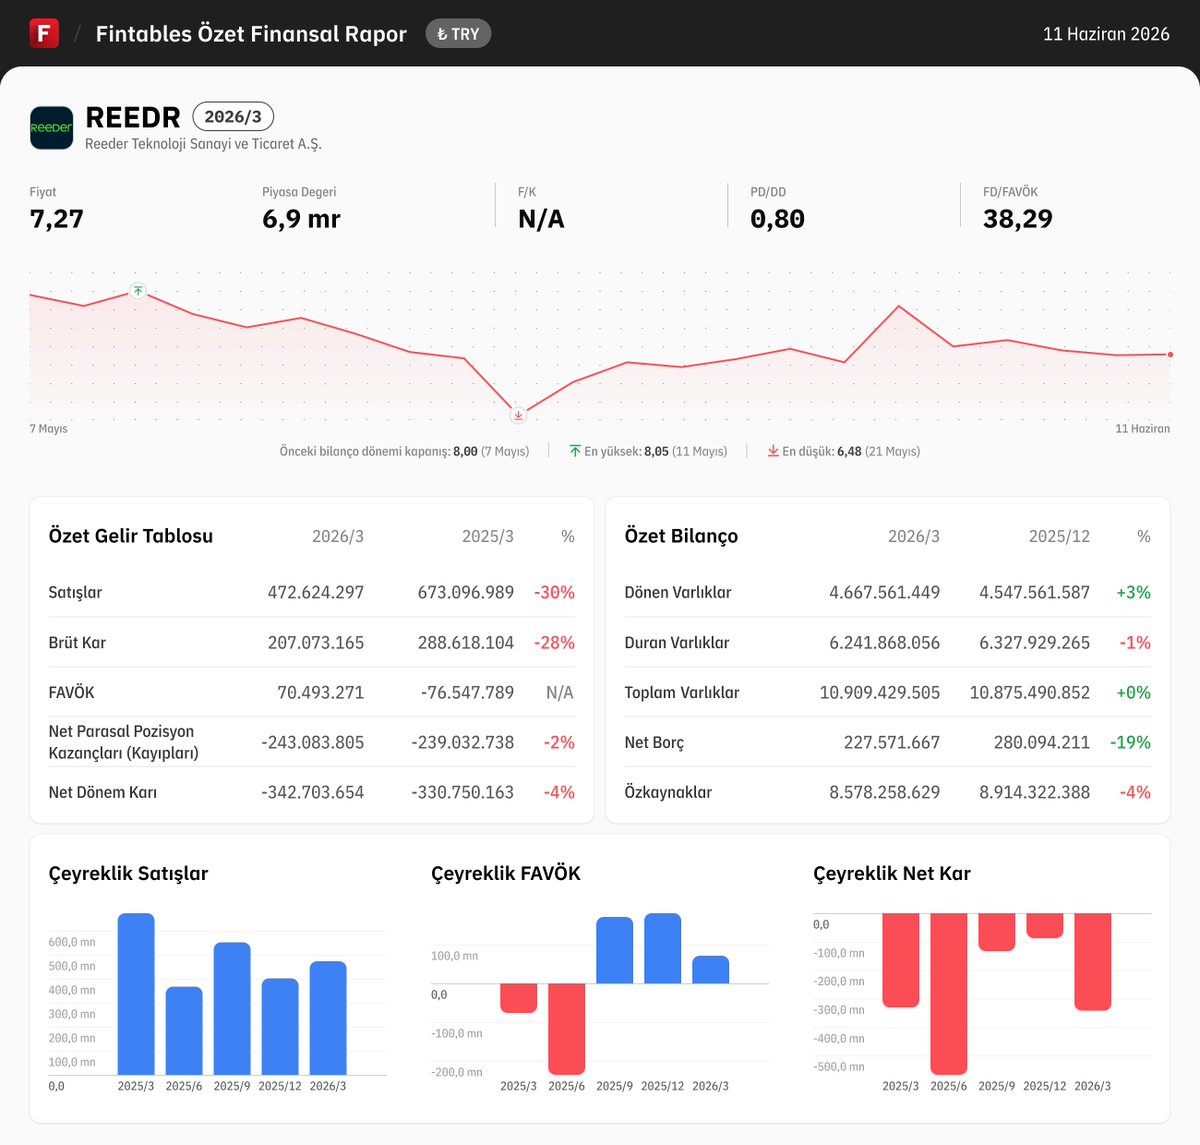Click the Özkaynaklar value 8.578.258.629

pyautogui.click(x=884, y=792)
